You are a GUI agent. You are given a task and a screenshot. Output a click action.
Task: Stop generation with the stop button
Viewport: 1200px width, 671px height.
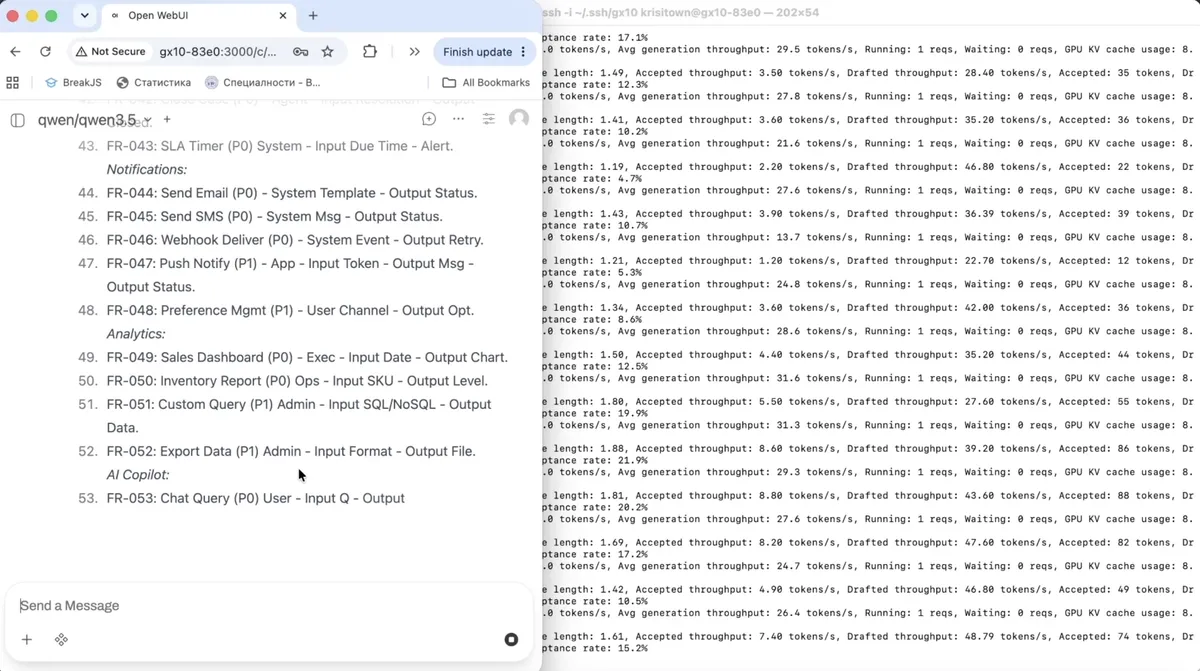[x=511, y=639]
